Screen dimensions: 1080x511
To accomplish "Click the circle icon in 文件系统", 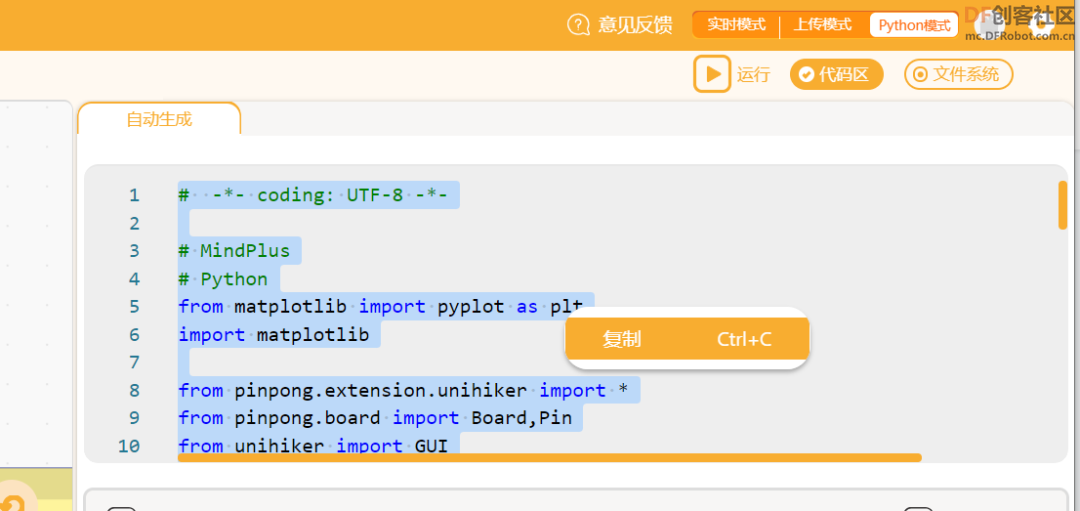I will (920, 74).
